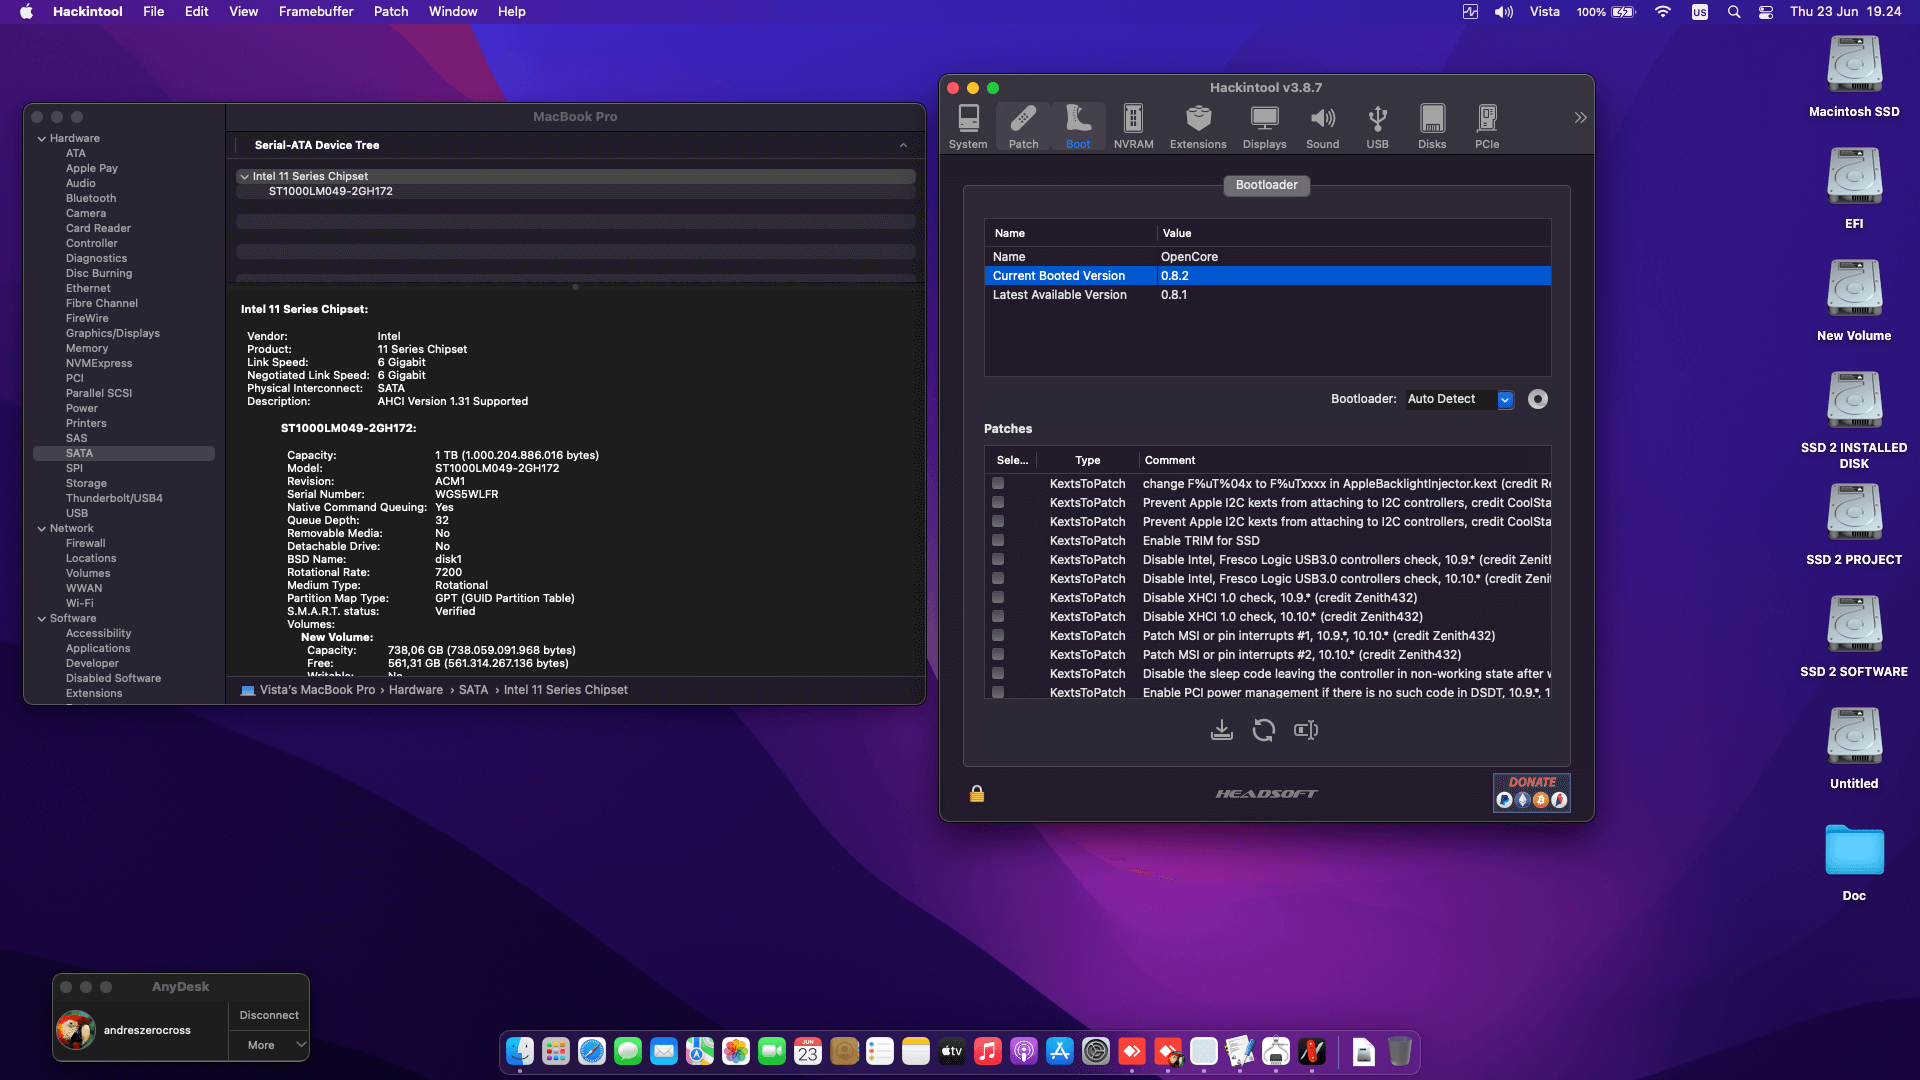This screenshot has height=1080, width=1920.
Task: Open SSD 2 PROJECT drive on desktop
Action: (x=1854, y=525)
